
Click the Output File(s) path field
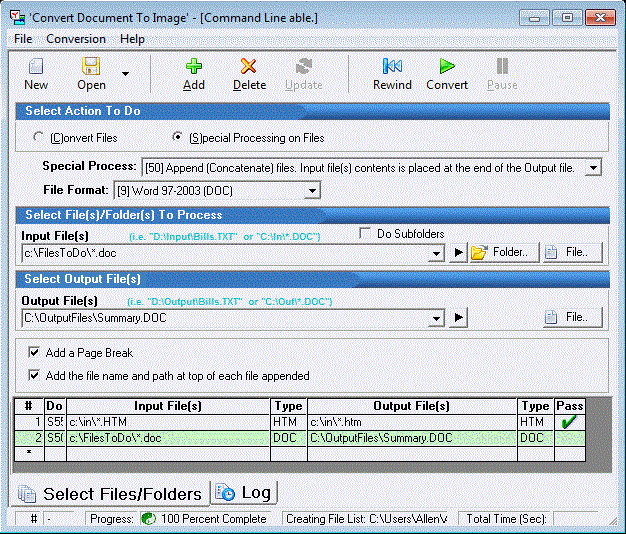pyautogui.click(x=225, y=318)
